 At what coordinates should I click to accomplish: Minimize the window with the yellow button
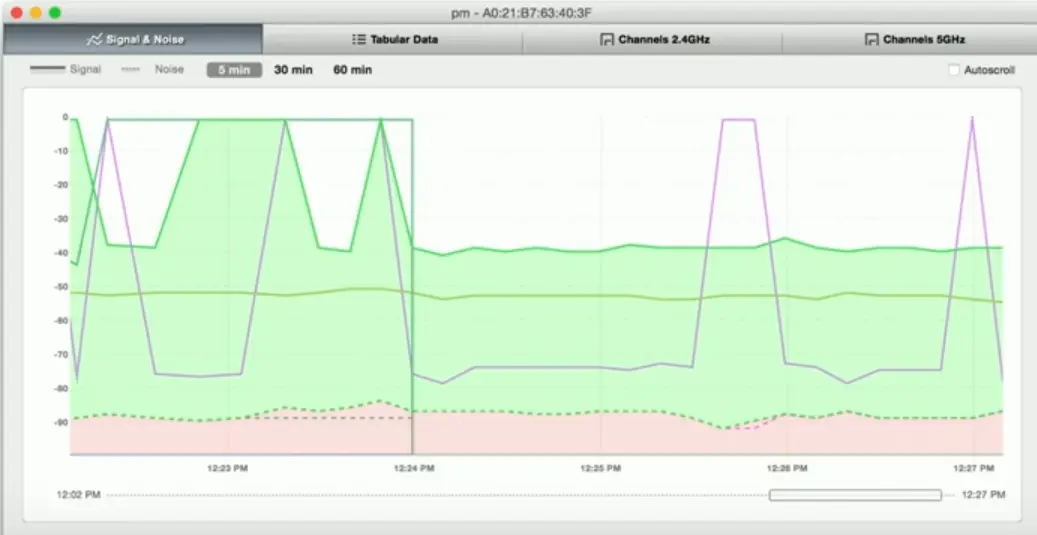pyautogui.click(x=35, y=13)
